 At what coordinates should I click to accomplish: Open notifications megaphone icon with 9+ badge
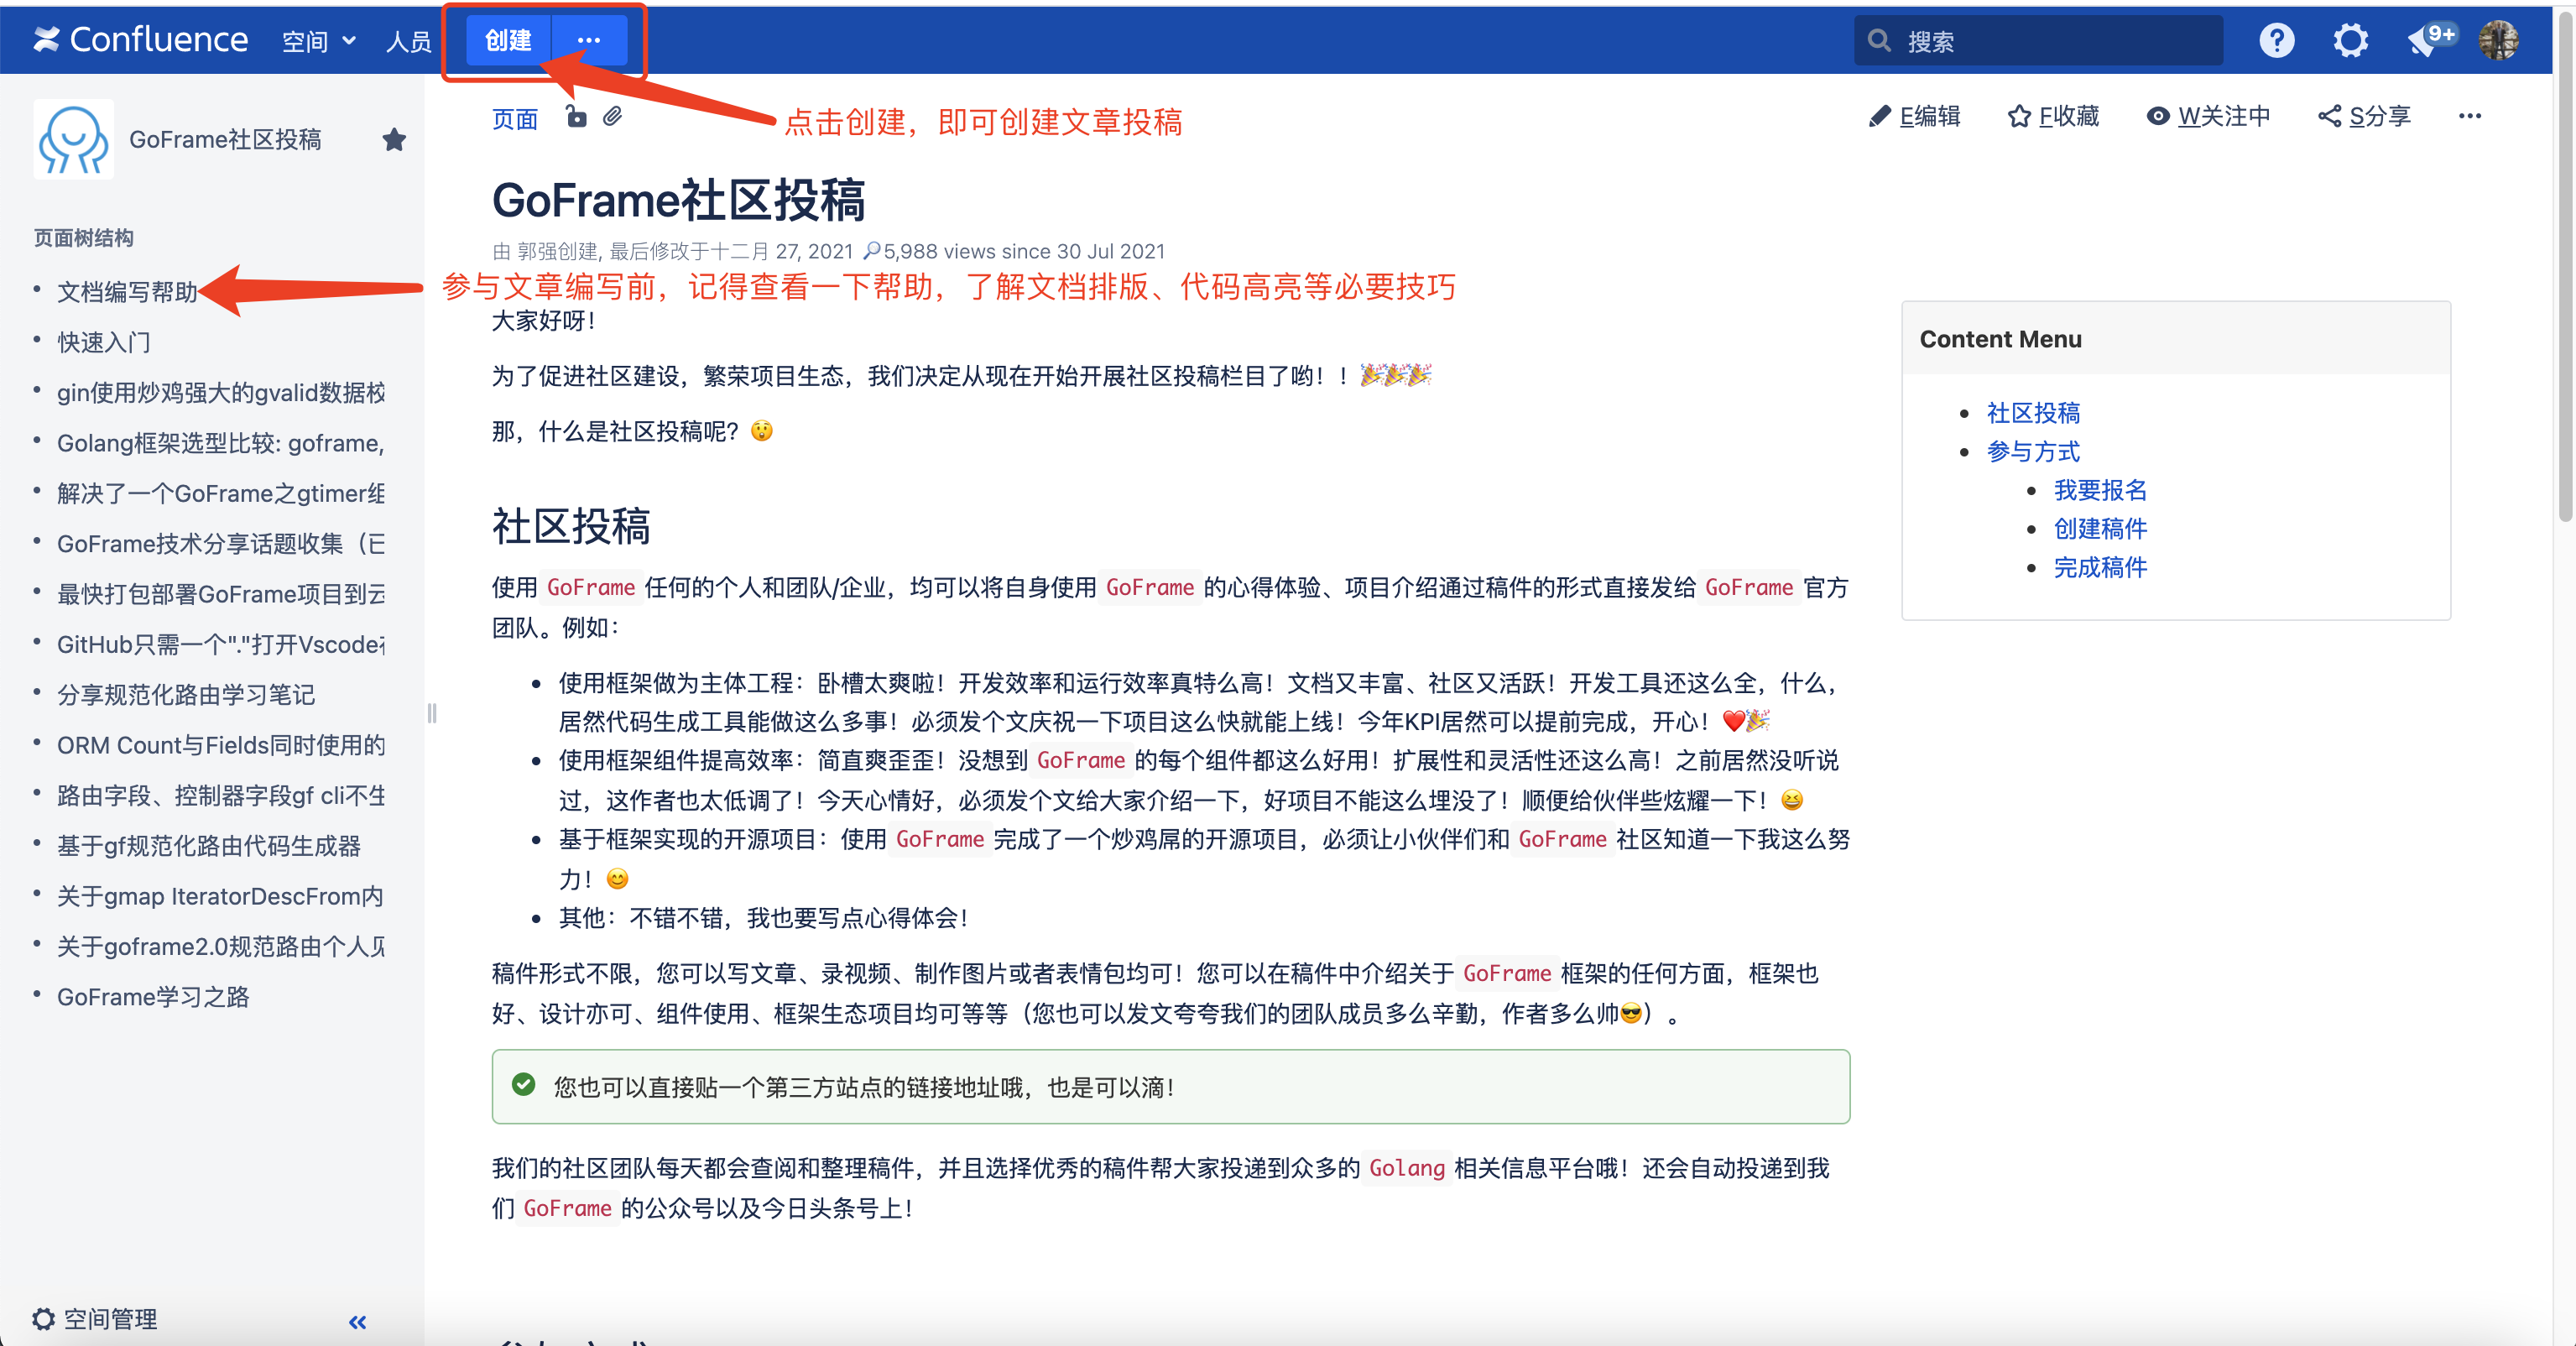pos(2425,40)
